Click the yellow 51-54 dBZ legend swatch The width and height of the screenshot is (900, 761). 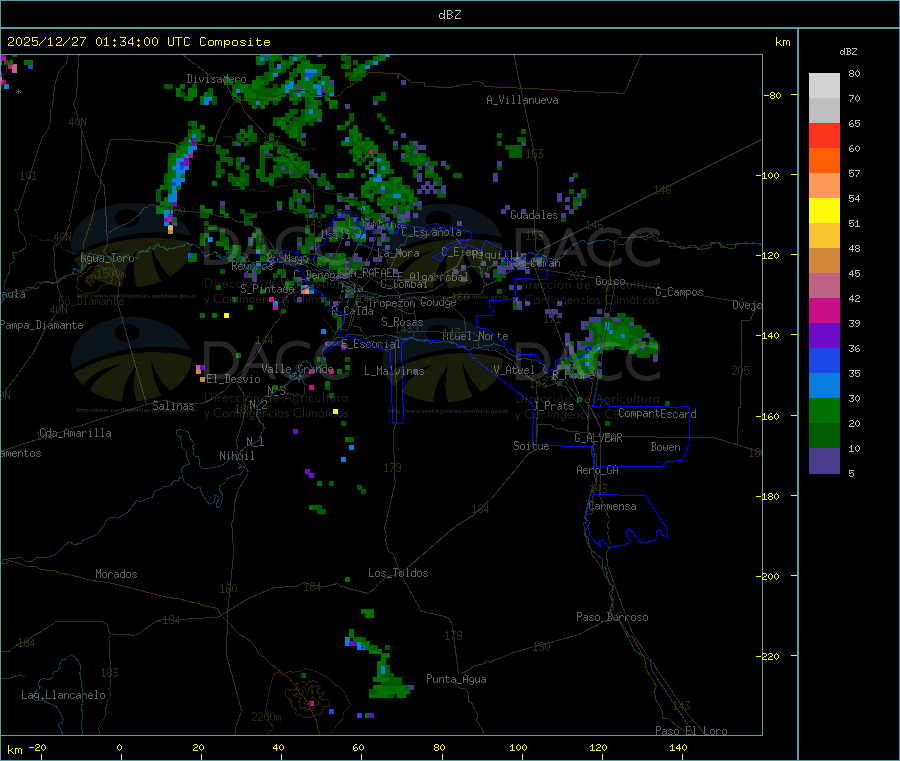[824, 211]
